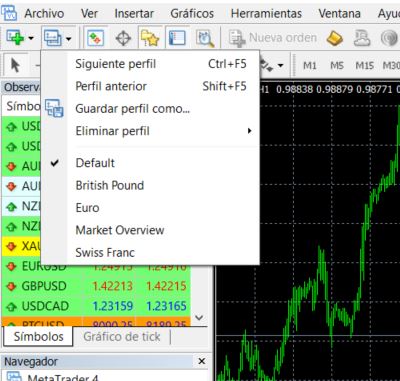
Task: Select M1 timeframe button
Action: click(309, 65)
